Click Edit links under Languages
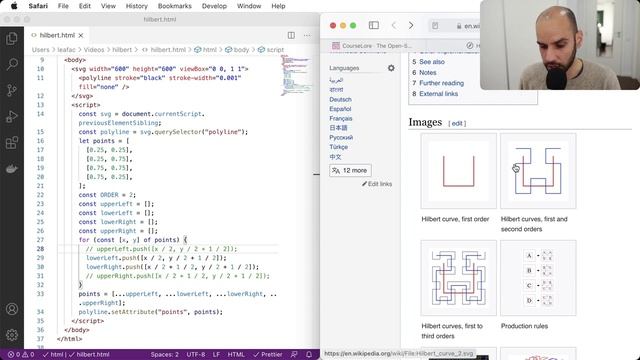 pos(377,184)
